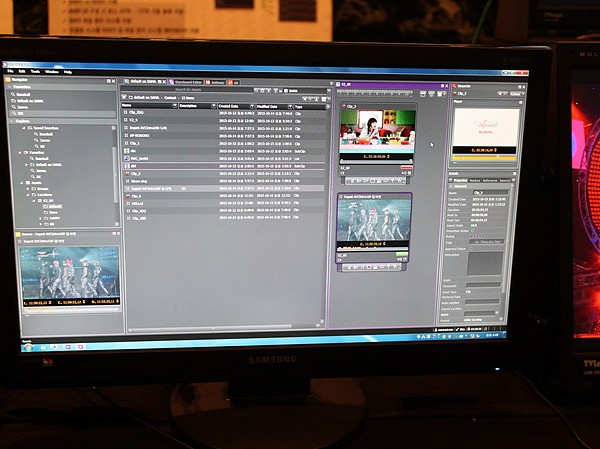Open the Name column filter dropdown
Image resolution: width=600 pixels, height=449 pixels.
175,105
